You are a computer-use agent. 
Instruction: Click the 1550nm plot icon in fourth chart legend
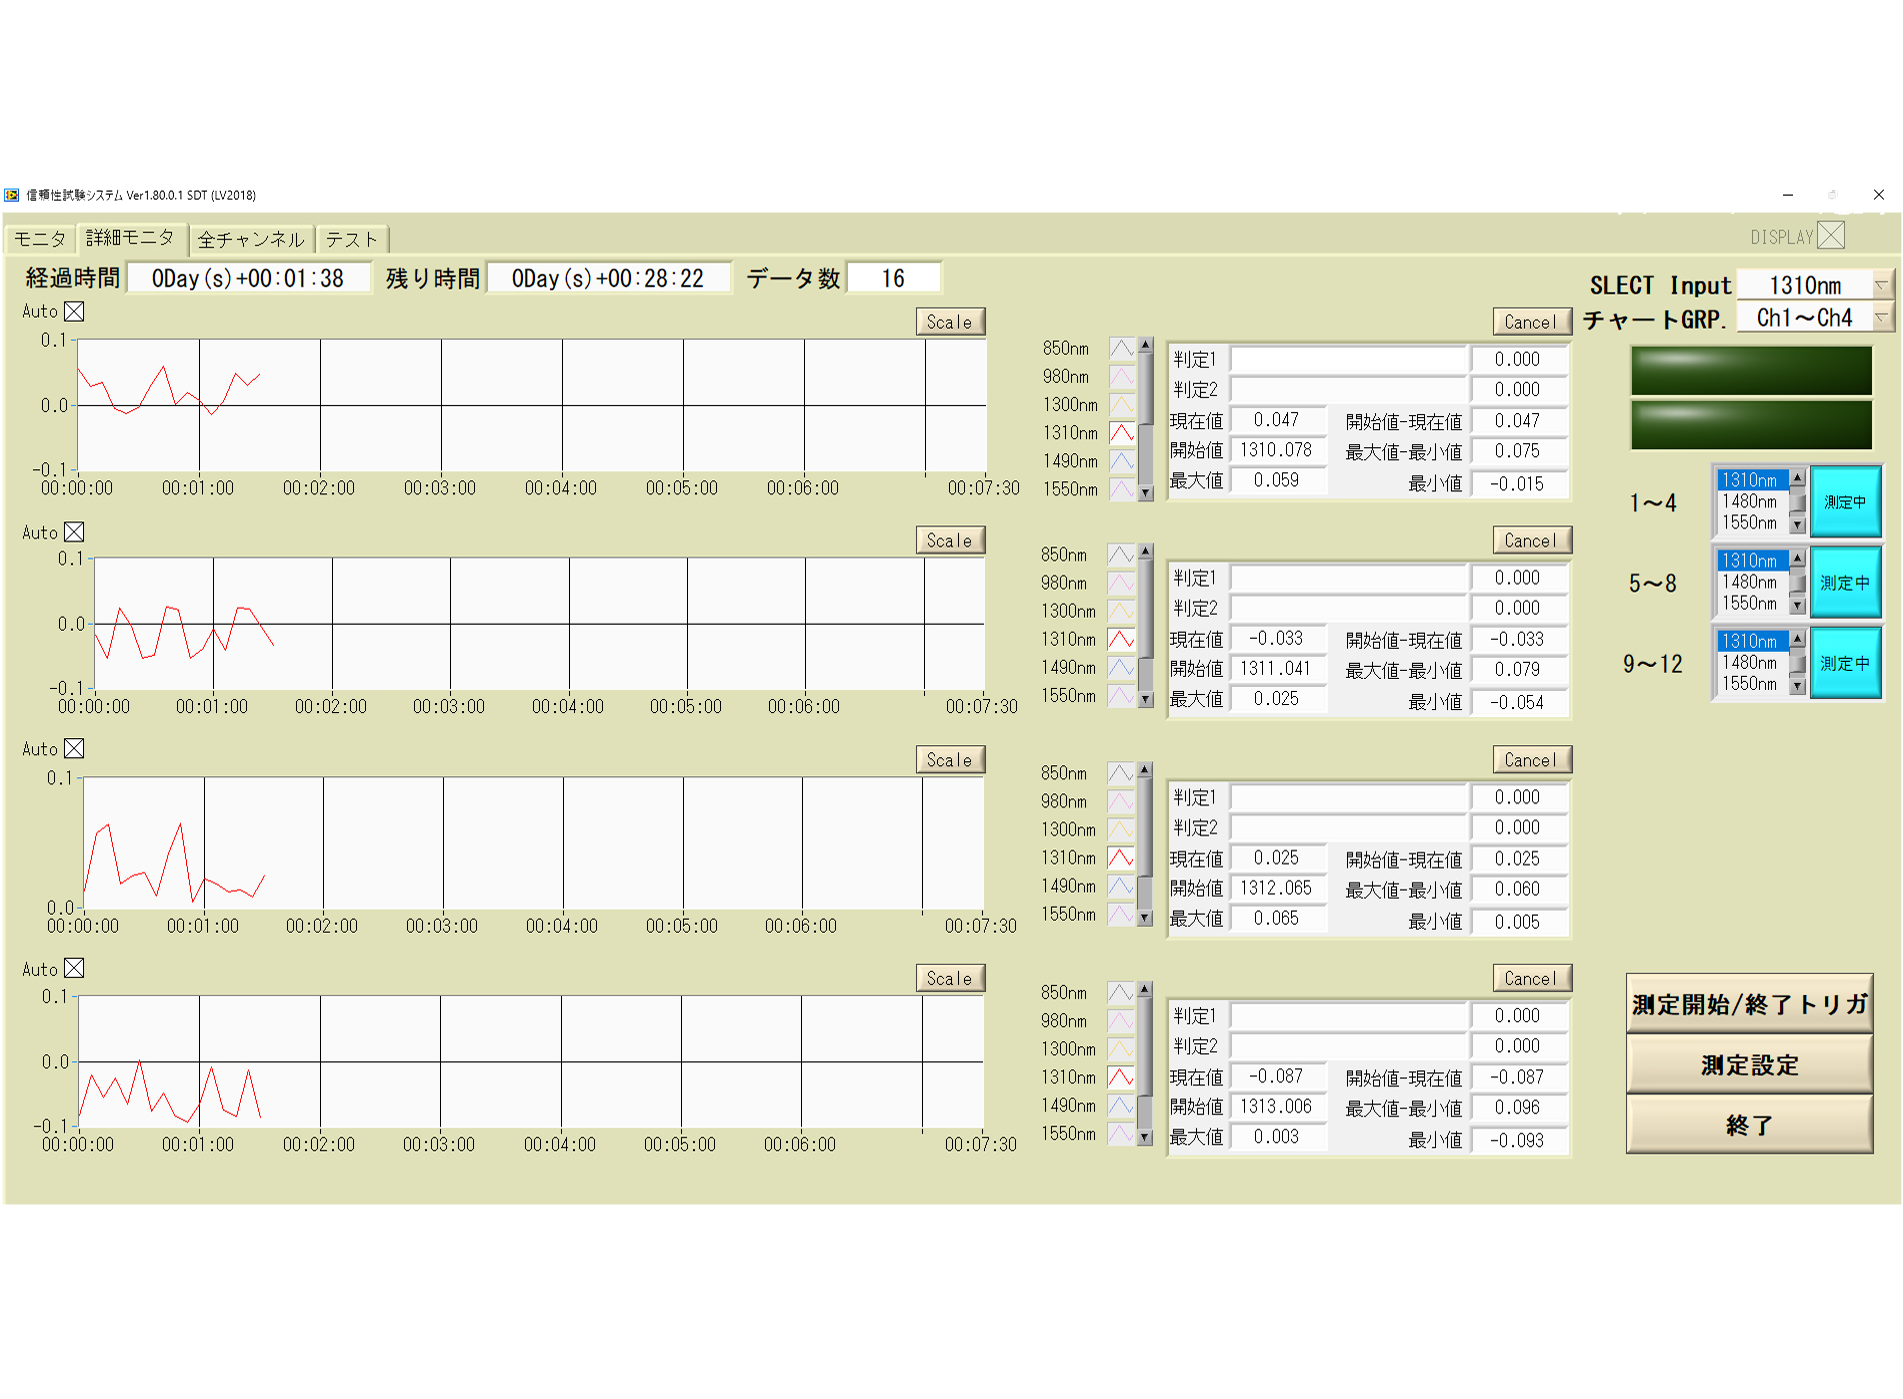pos(1121,1133)
